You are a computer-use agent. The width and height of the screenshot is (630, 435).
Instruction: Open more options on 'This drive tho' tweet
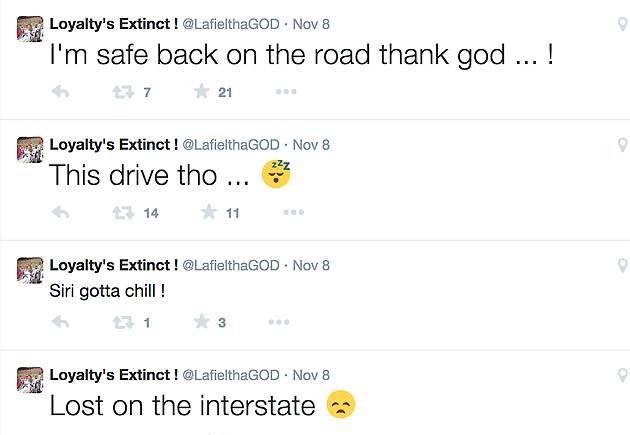(x=293, y=213)
